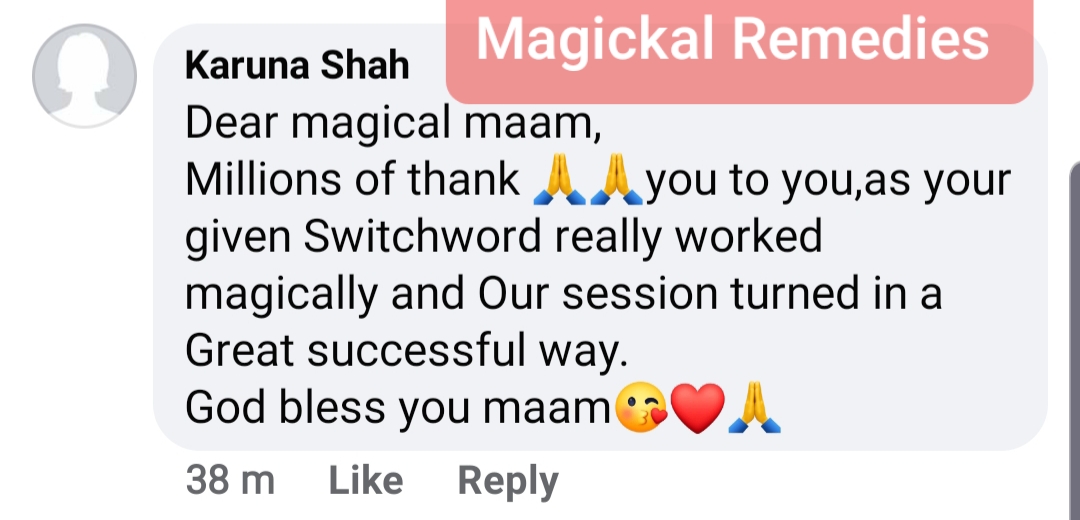Click the Dear magical maam greeting

pyautogui.click(x=393, y=124)
